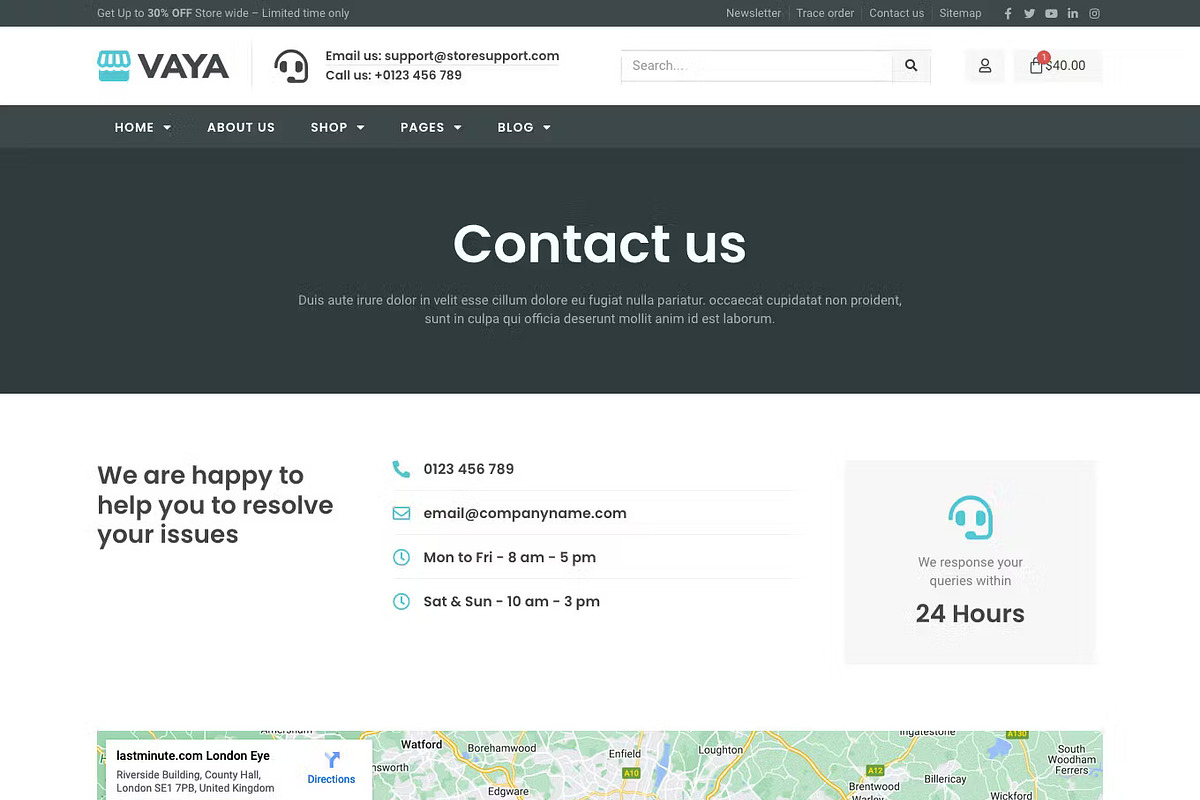The height and width of the screenshot is (800, 1200).
Task: Expand the HOME menu dropdown arrow
Action: (167, 128)
